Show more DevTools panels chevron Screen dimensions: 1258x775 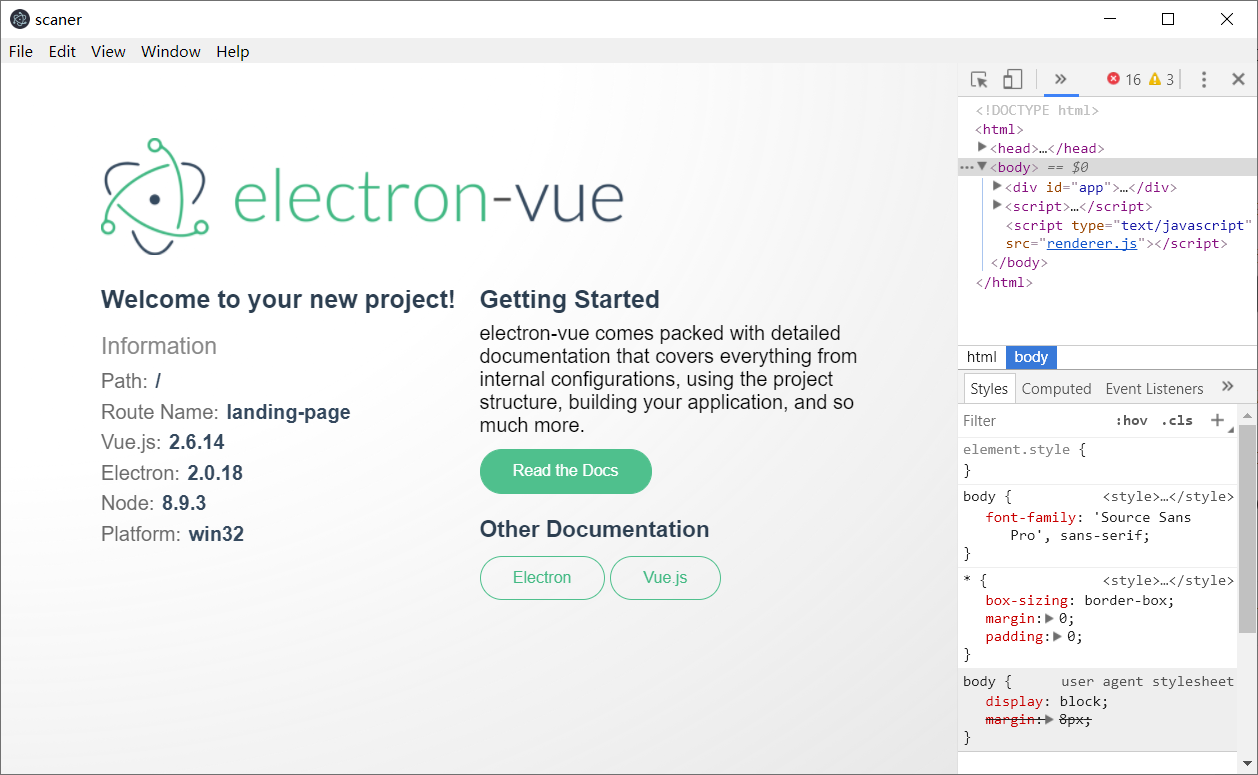1061,79
